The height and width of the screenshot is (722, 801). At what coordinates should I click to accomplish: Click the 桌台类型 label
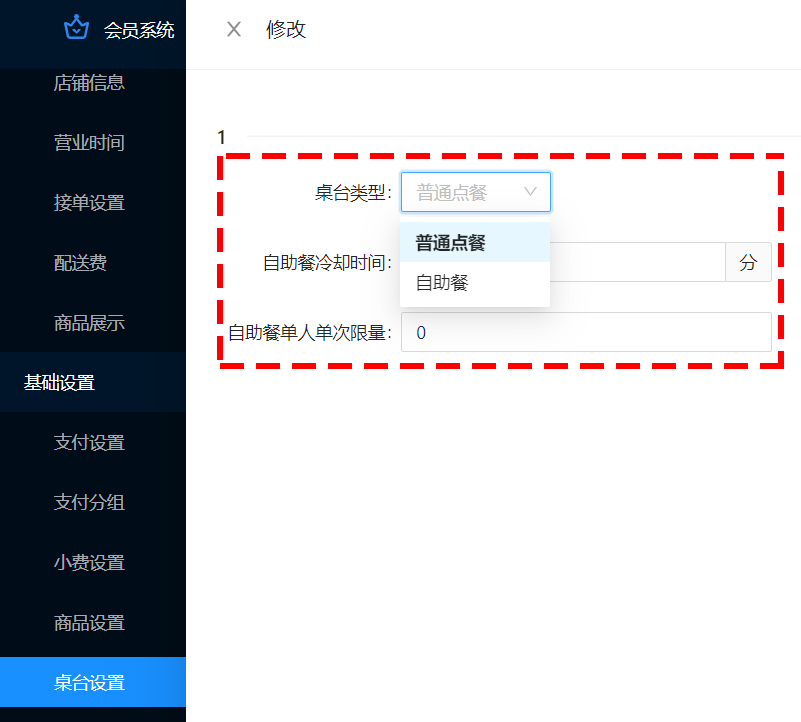(x=353, y=193)
